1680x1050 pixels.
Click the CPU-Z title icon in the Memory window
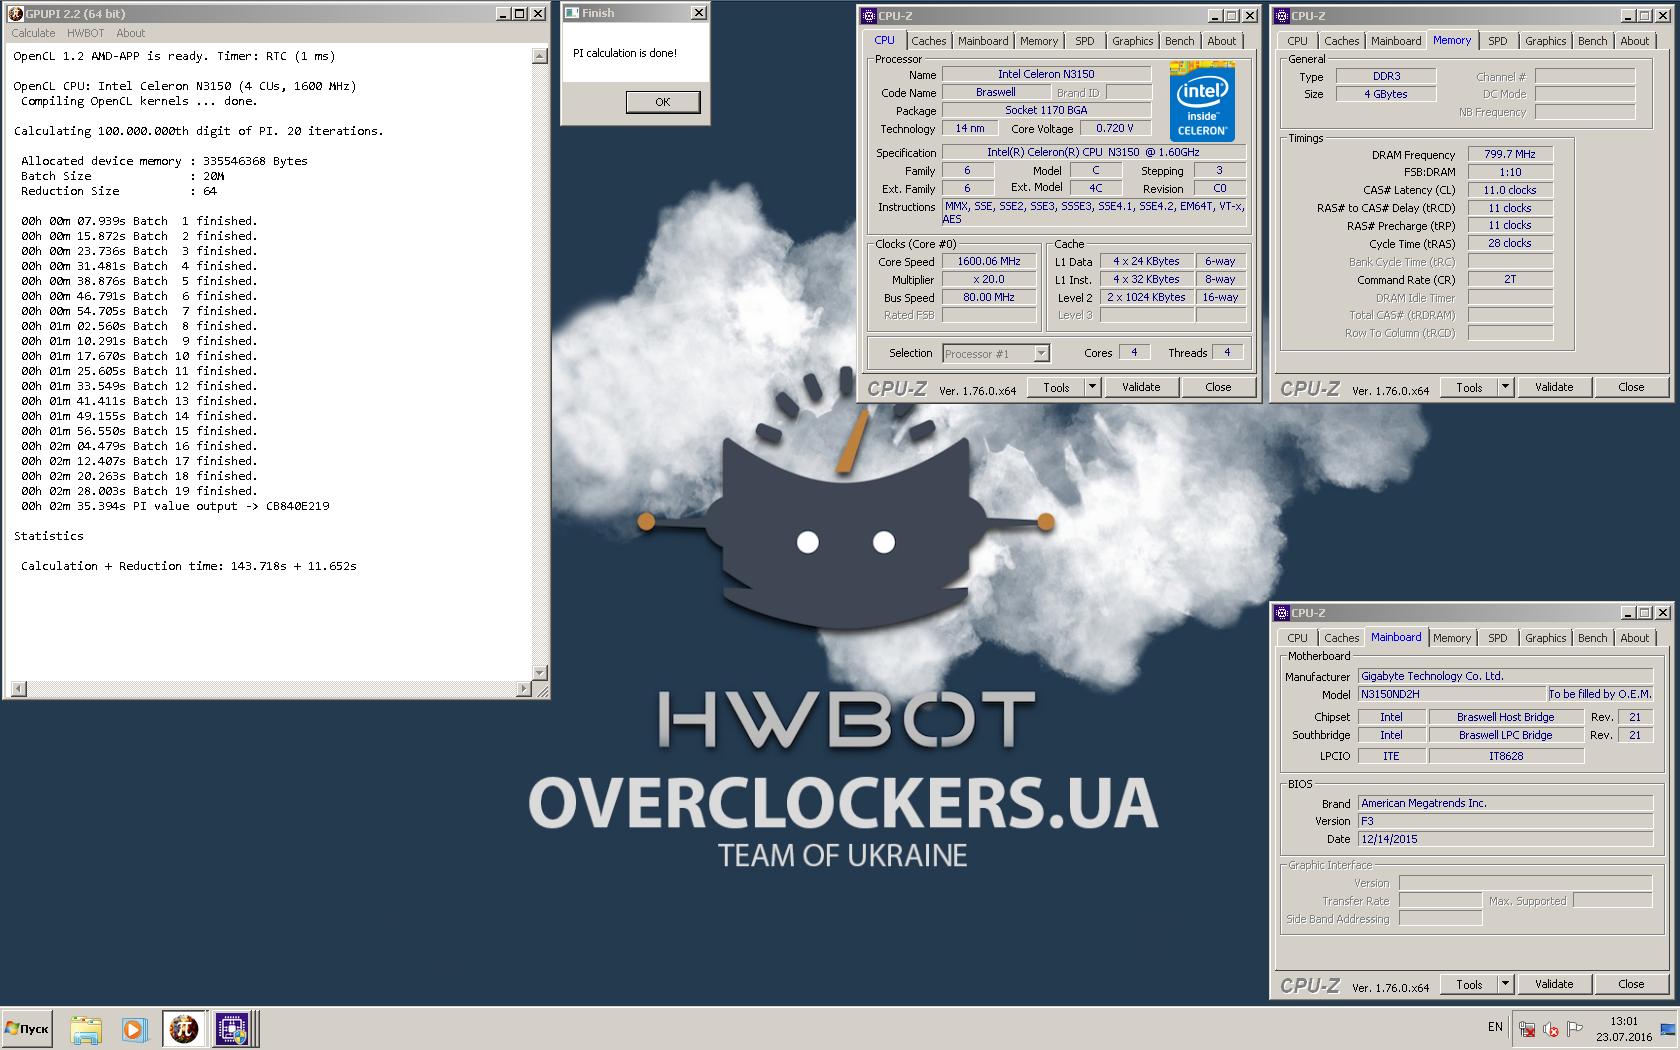1282,15
